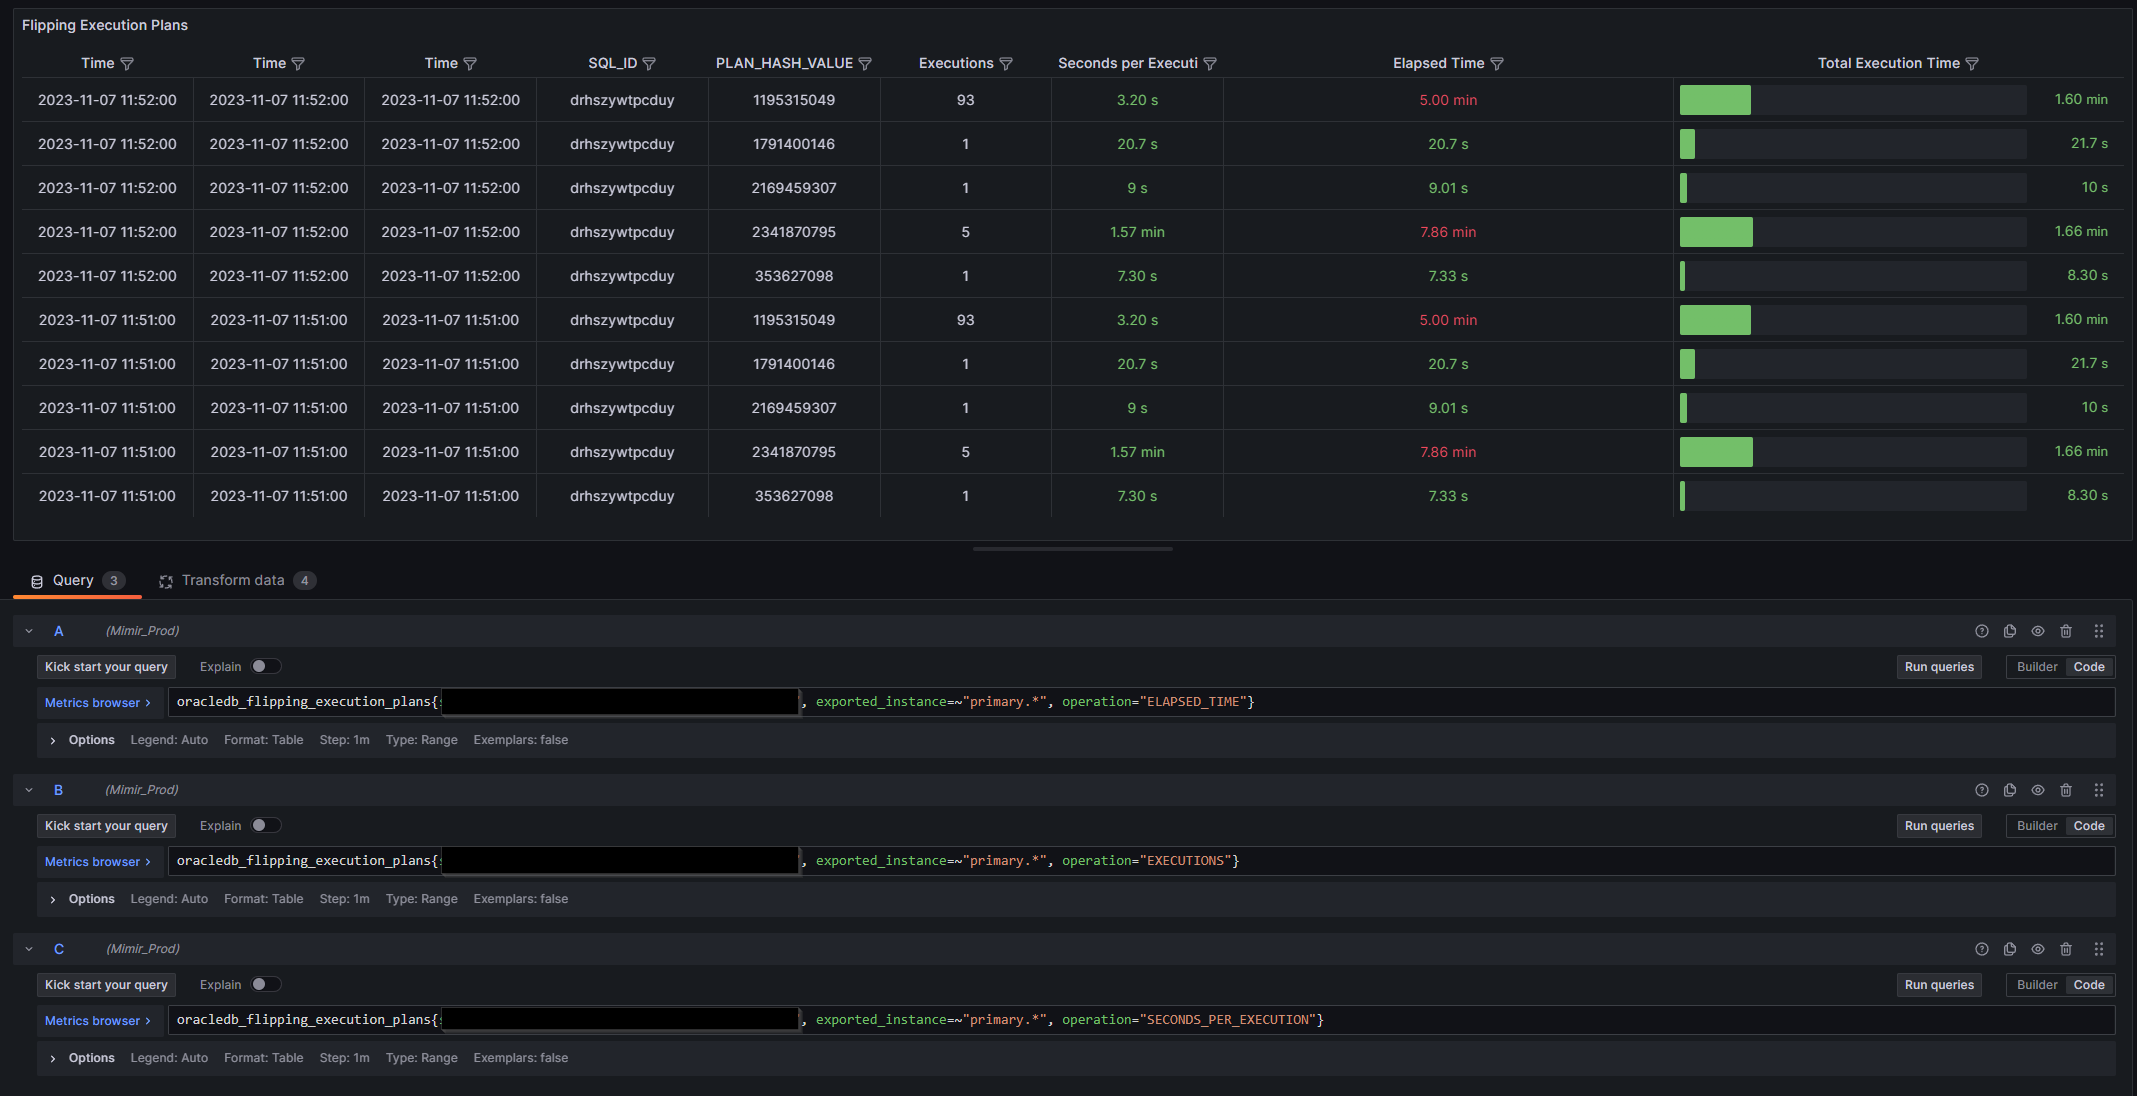Rename query A by clicking its letter

click(59, 631)
